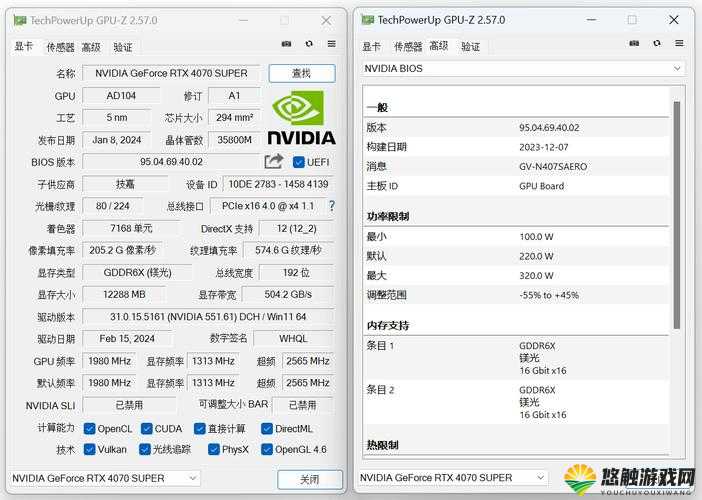Click the screenshot camera icon in right GPU-Z window
Screen dimensions: 702x500
tap(634, 43)
